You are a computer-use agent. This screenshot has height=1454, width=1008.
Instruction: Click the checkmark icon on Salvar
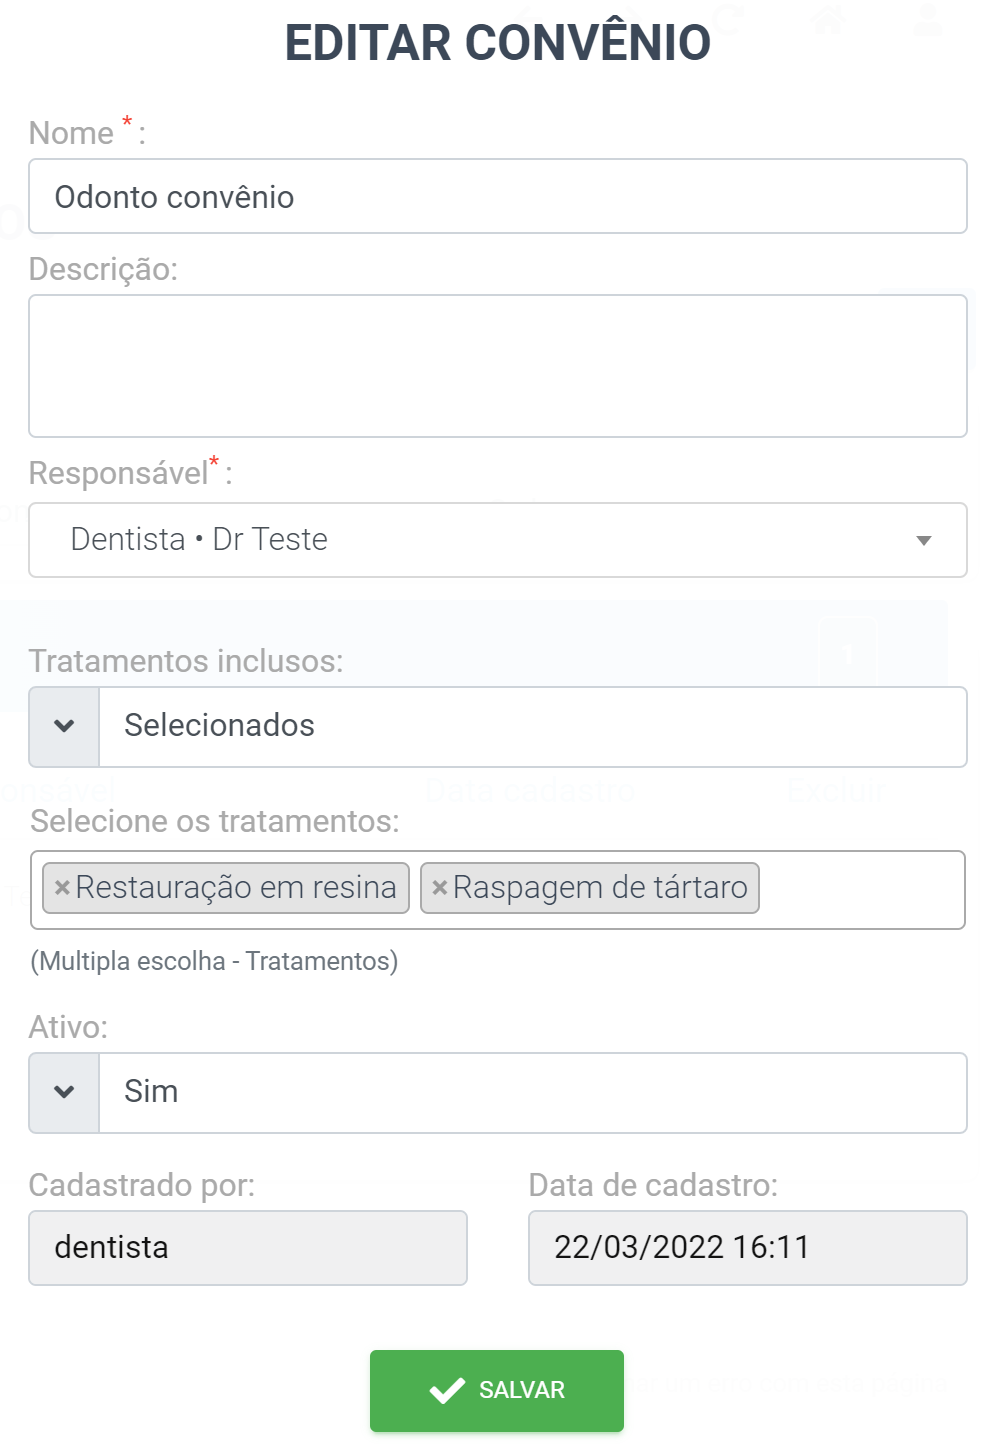(x=447, y=1390)
